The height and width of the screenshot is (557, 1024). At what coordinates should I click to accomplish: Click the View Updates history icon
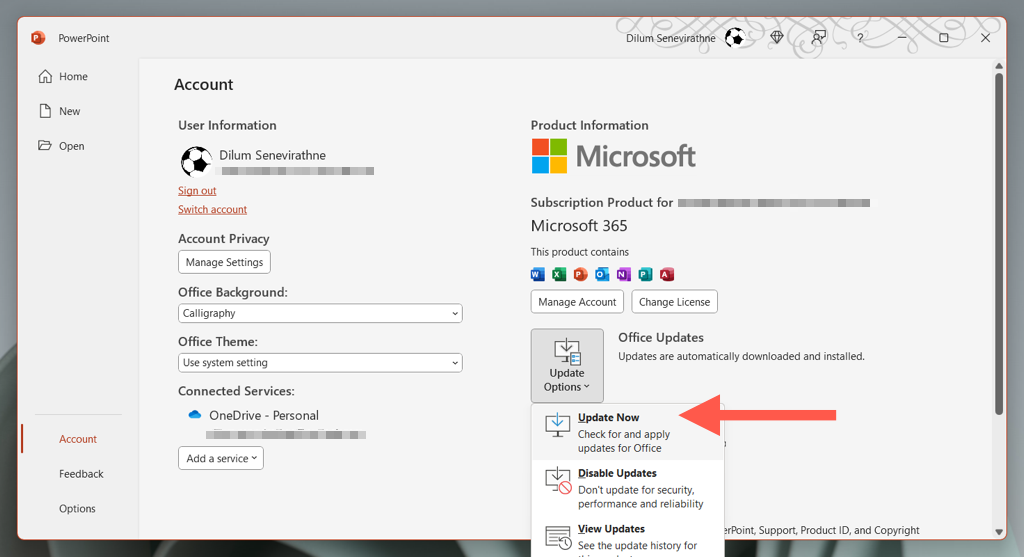point(558,537)
